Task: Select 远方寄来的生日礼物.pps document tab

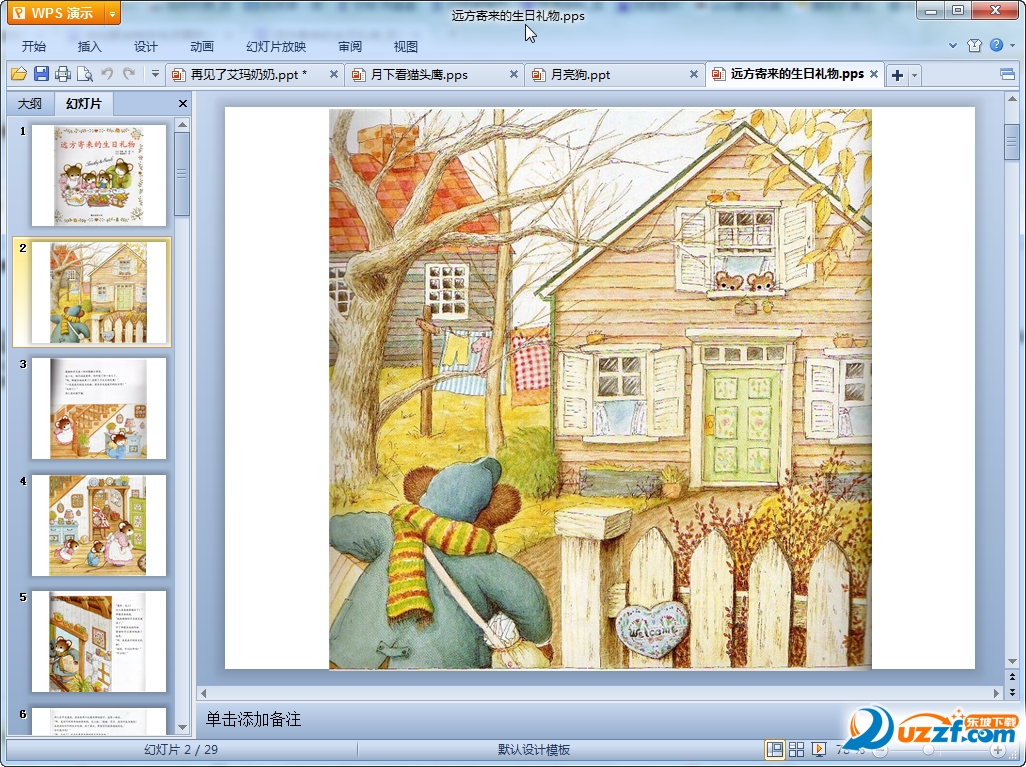Action: [x=797, y=74]
